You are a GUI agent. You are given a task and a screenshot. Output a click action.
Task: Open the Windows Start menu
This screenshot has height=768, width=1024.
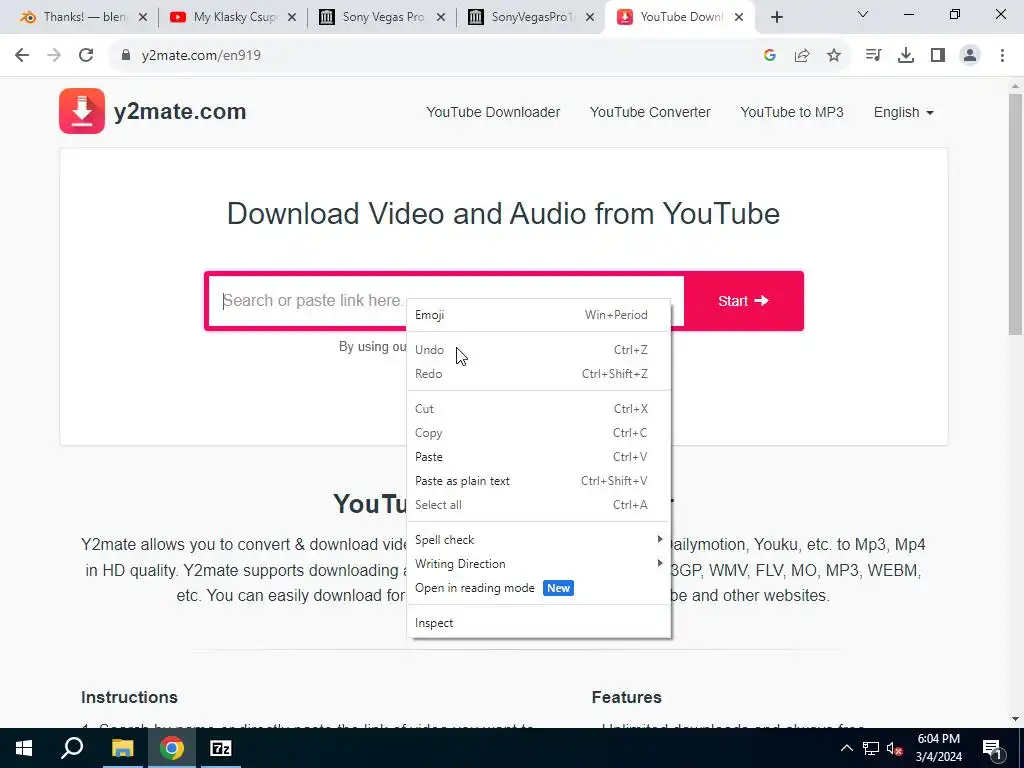(x=24, y=748)
